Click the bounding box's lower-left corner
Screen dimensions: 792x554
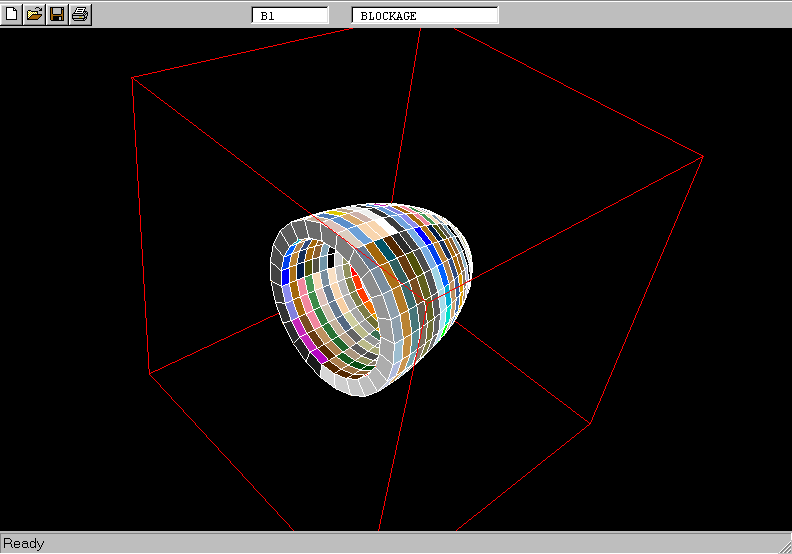tap(149, 373)
